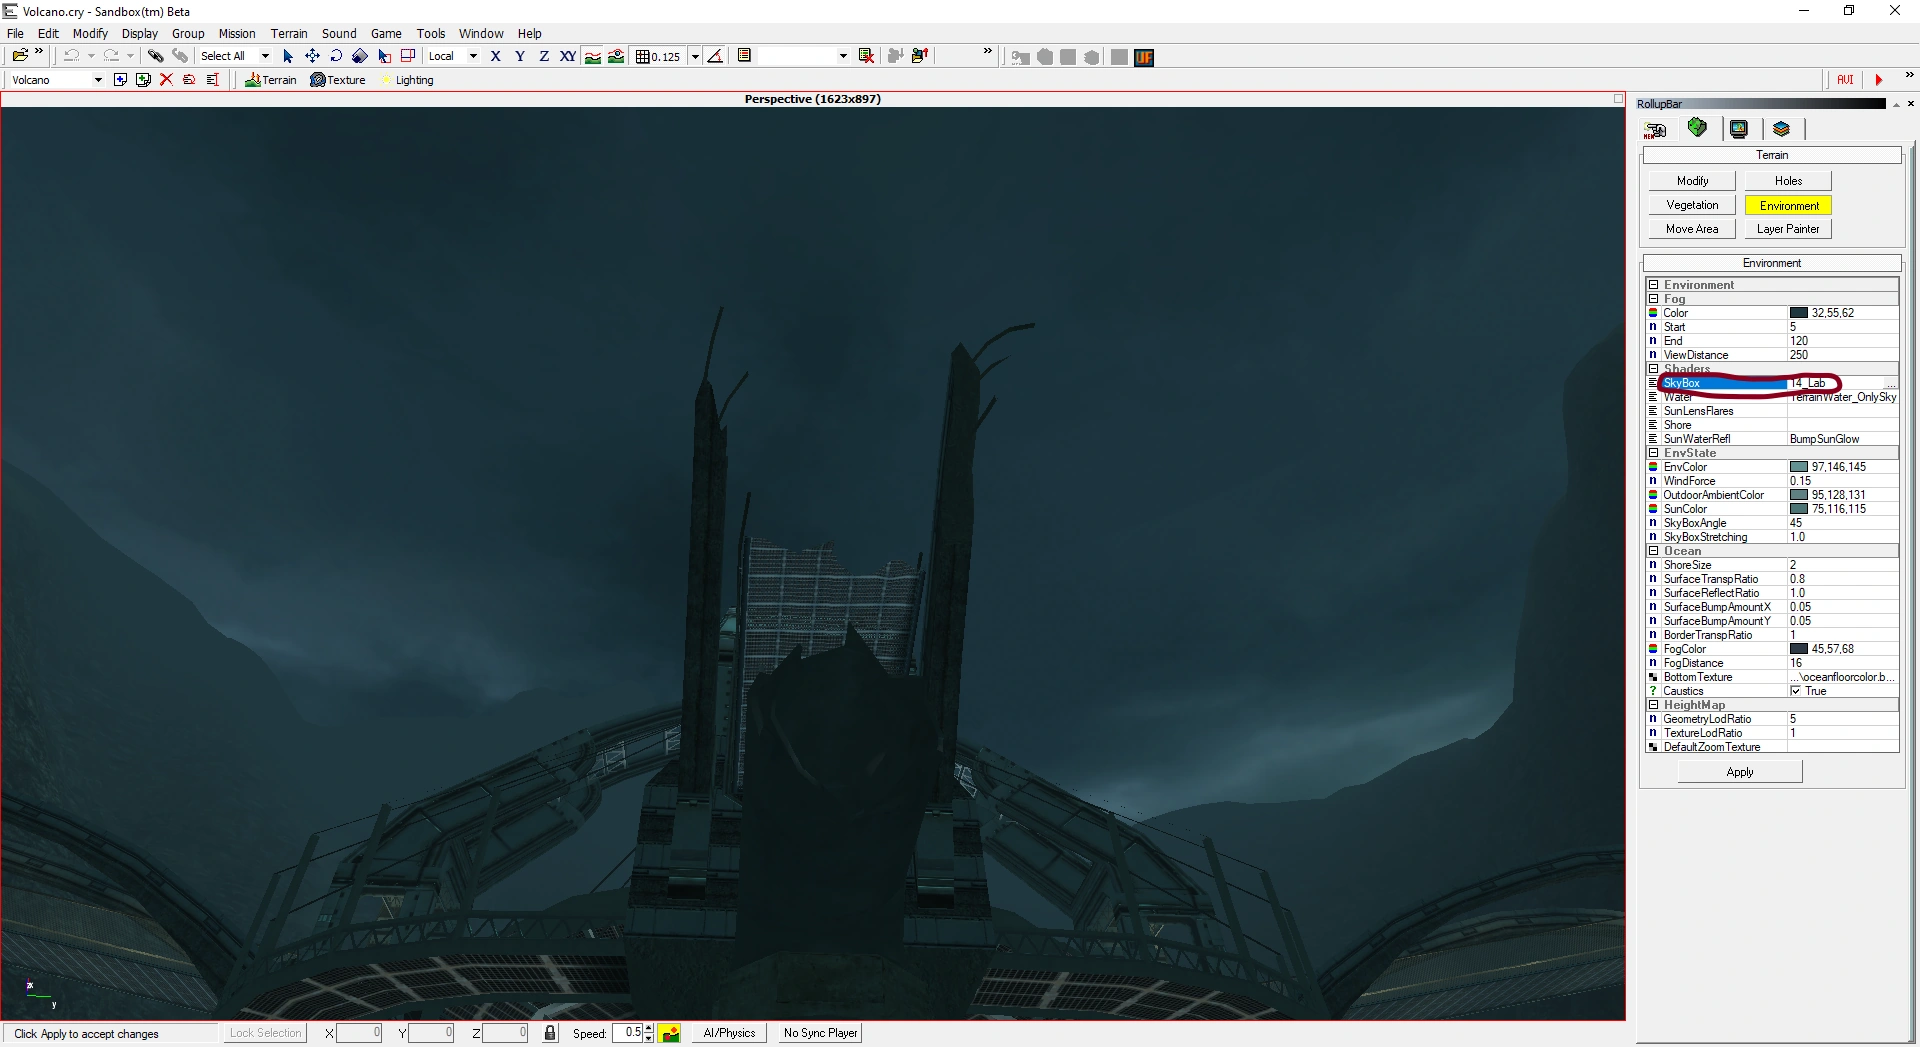Click the Apply button
1920x1047 pixels.
pos(1739,772)
